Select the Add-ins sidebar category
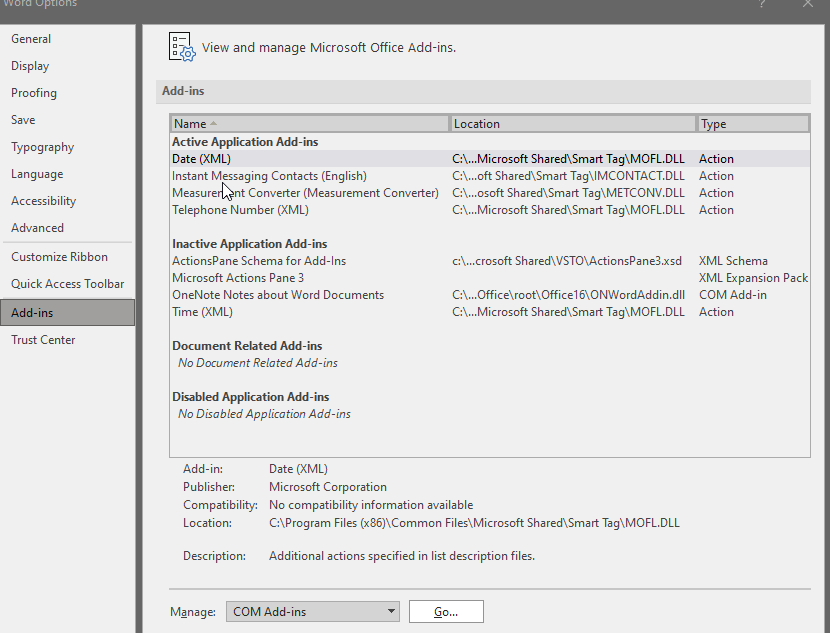 68,313
